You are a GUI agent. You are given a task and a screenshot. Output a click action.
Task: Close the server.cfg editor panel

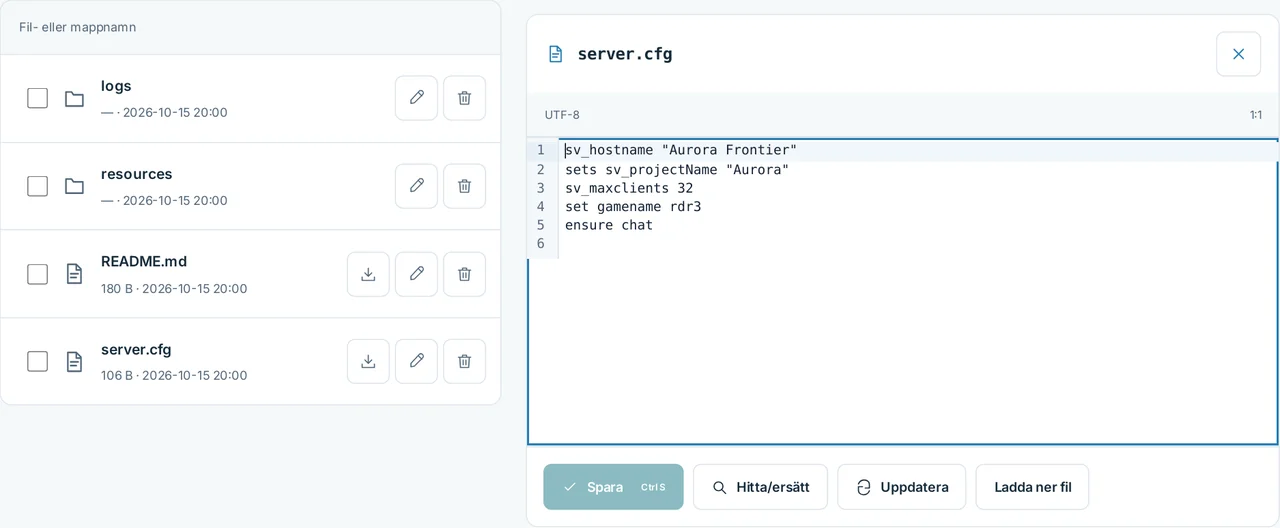tap(1238, 54)
